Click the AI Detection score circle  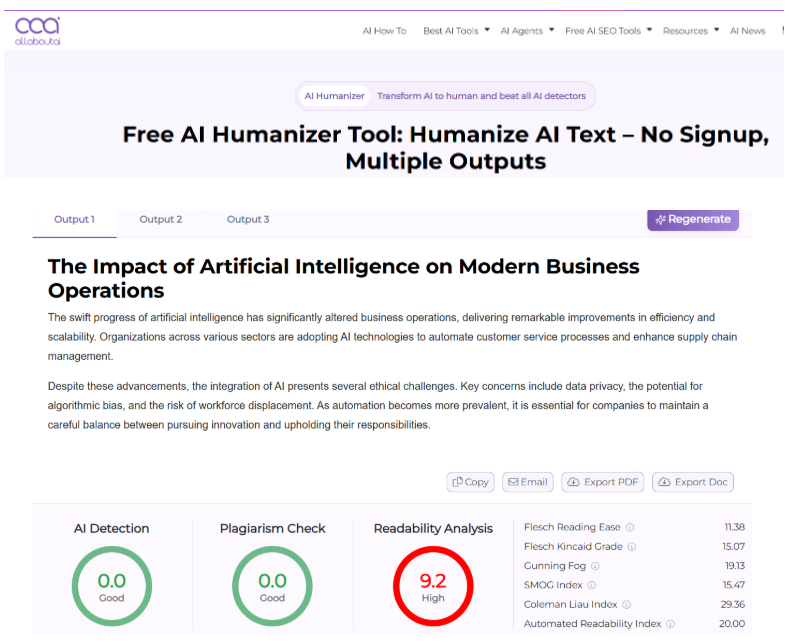(x=112, y=586)
